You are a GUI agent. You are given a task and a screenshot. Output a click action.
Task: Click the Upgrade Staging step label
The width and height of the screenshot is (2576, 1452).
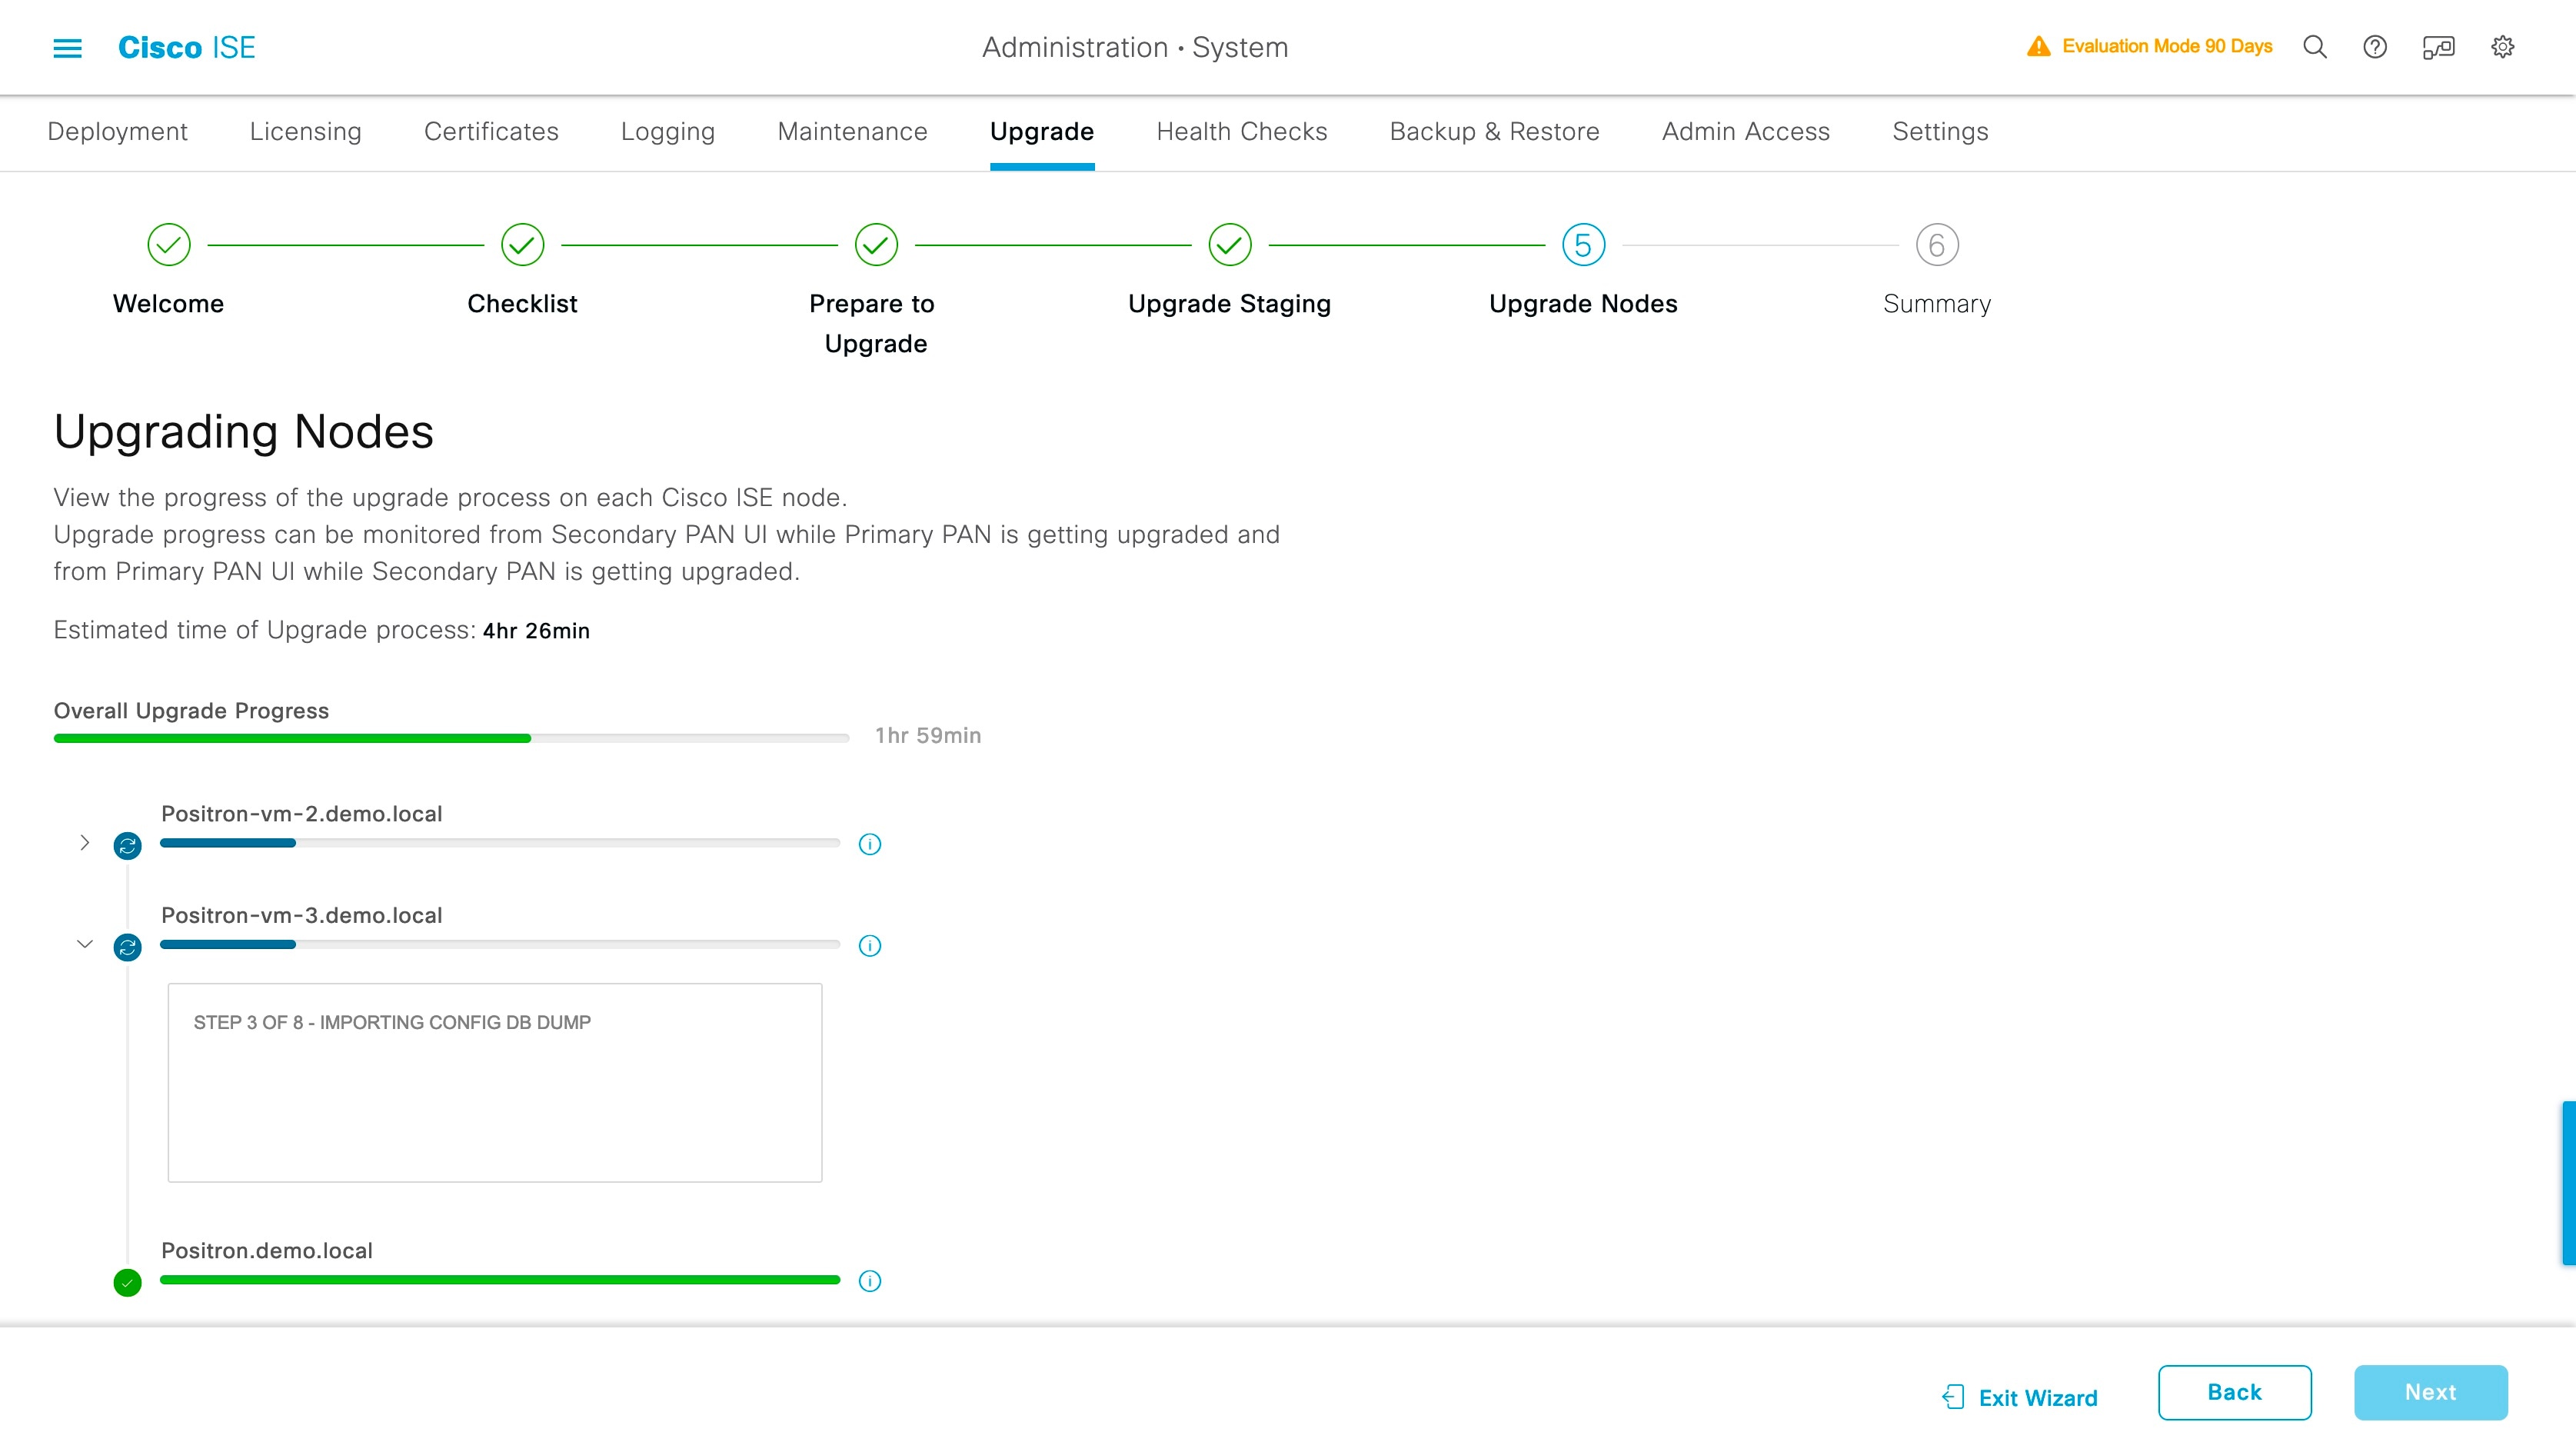click(1229, 304)
